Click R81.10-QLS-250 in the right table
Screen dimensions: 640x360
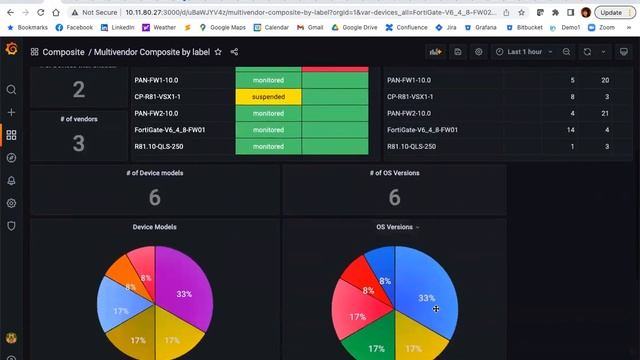click(411, 147)
